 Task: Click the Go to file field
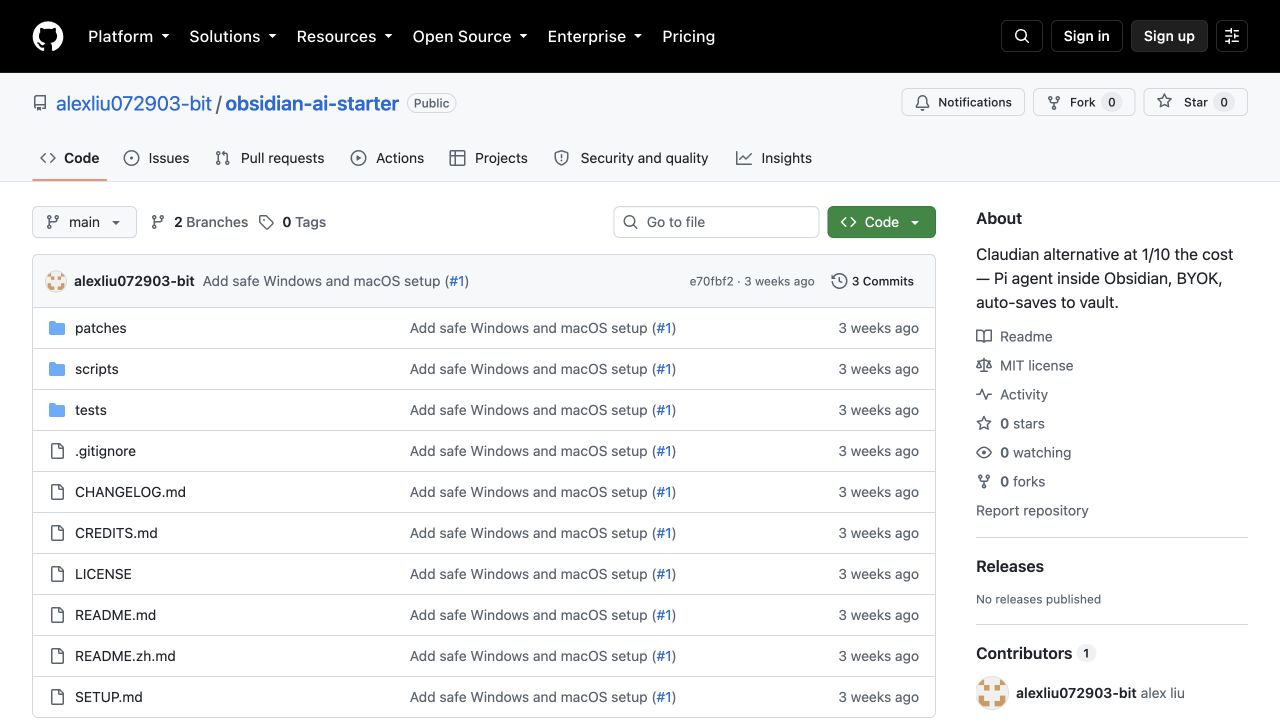(716, 222)
